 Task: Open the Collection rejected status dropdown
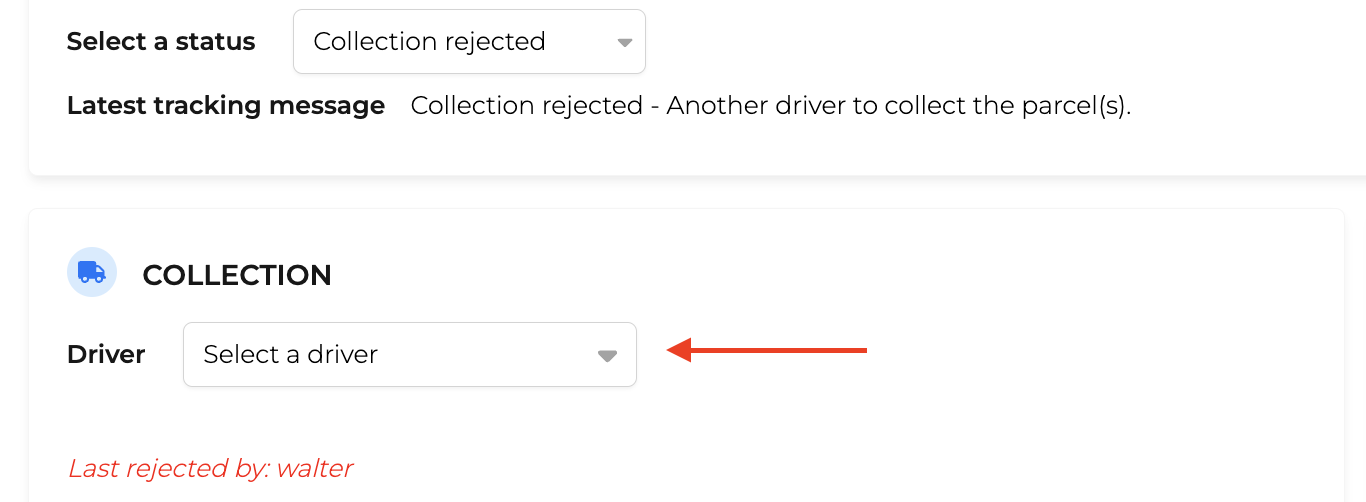pos(469,41)
